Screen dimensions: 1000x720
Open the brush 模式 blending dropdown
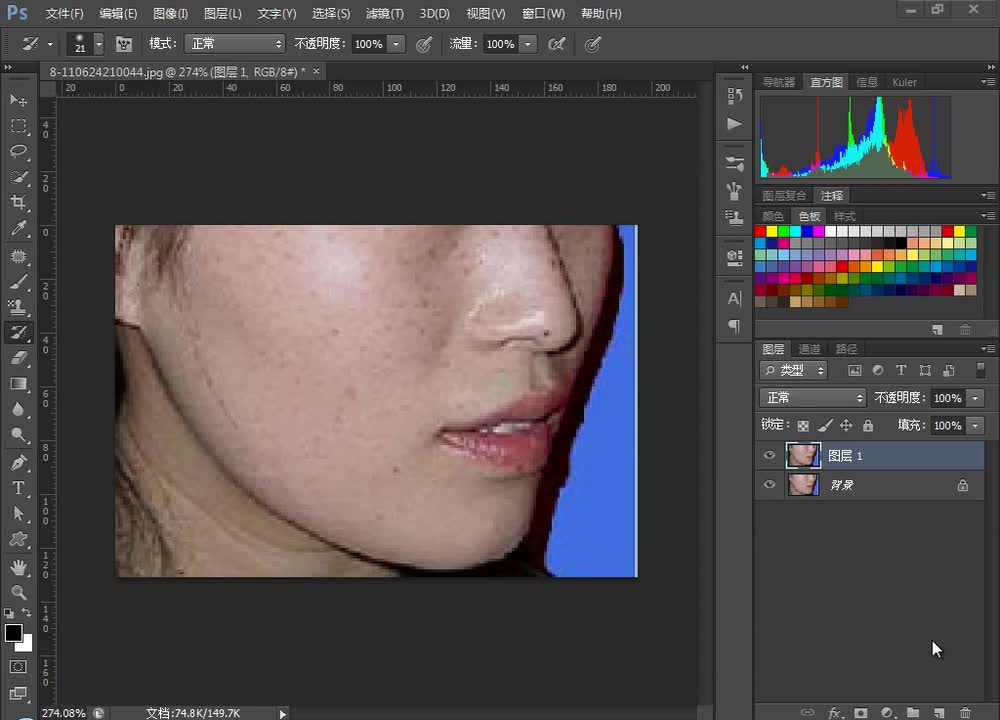click(236, 44)
